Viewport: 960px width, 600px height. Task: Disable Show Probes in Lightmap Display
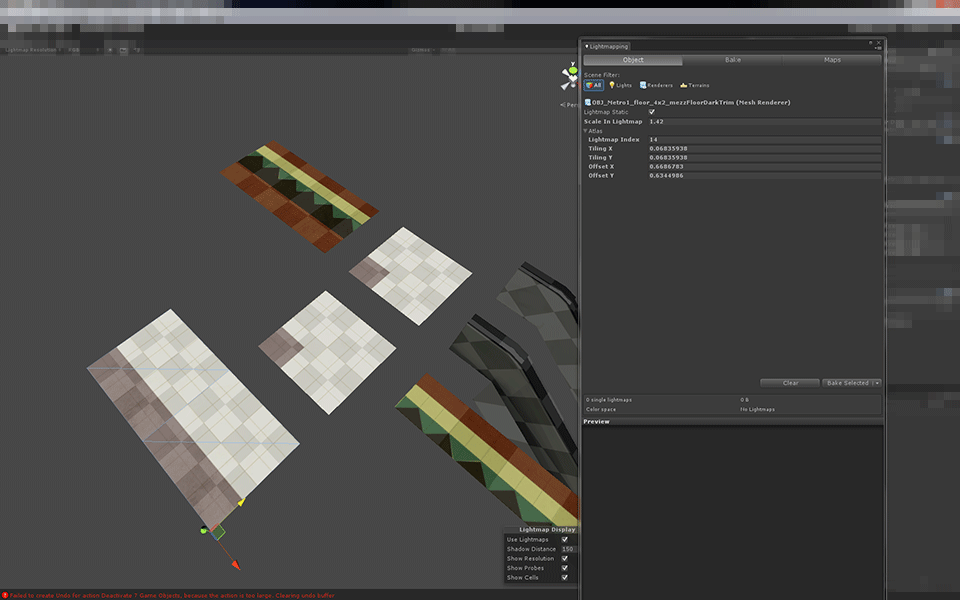pyautogui.click(x=565, y=567)
